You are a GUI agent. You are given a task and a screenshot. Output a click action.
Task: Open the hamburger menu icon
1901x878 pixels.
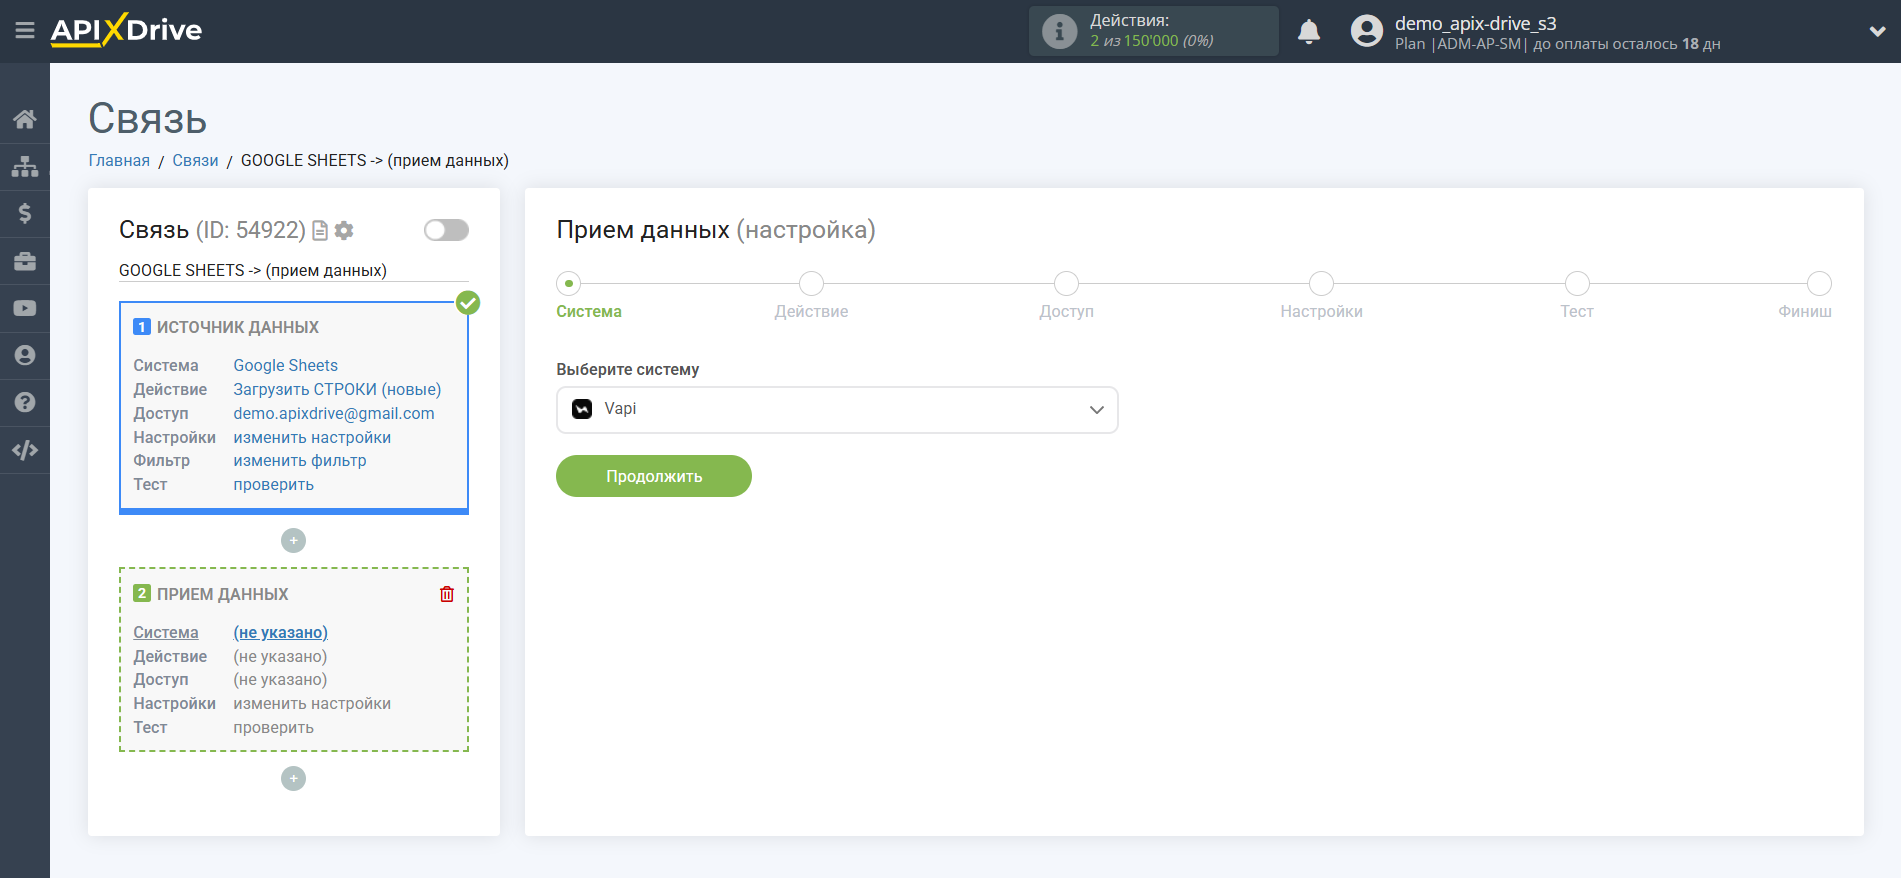click(25, 31)
